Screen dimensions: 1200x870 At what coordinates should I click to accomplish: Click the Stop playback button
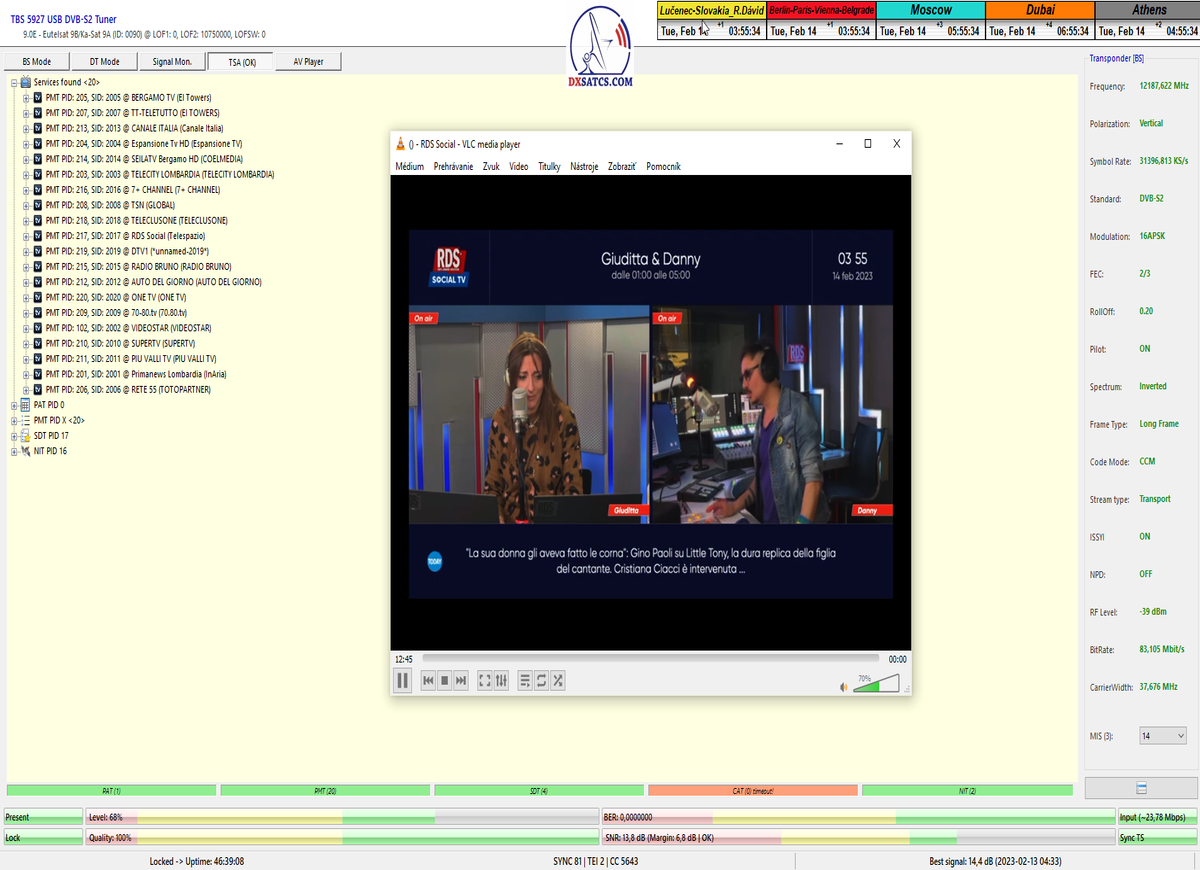tap(445, 681)
